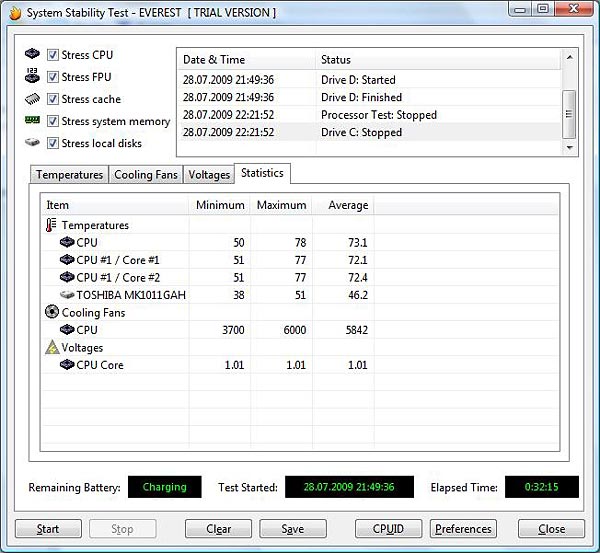This screenshot has width=600, height=553.
Task: Click the log list vertical scrollbar
Action: (x=569, y=100)
